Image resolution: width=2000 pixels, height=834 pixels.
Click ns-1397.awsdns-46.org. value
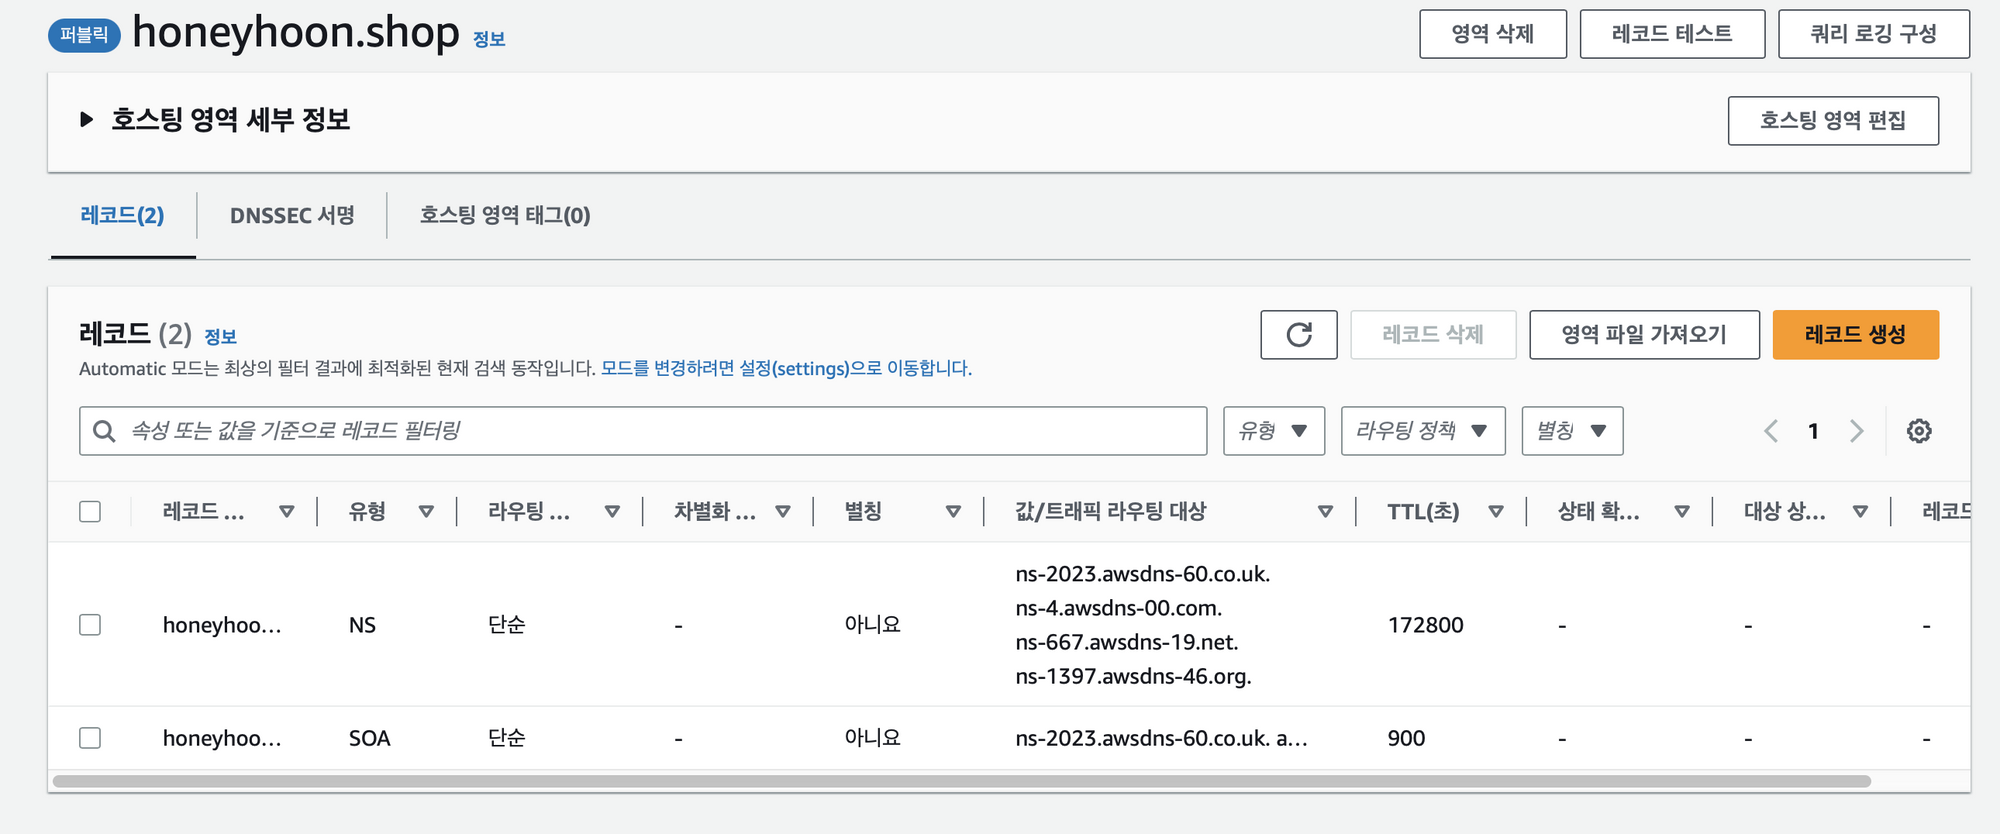(x=1133, y=676)
